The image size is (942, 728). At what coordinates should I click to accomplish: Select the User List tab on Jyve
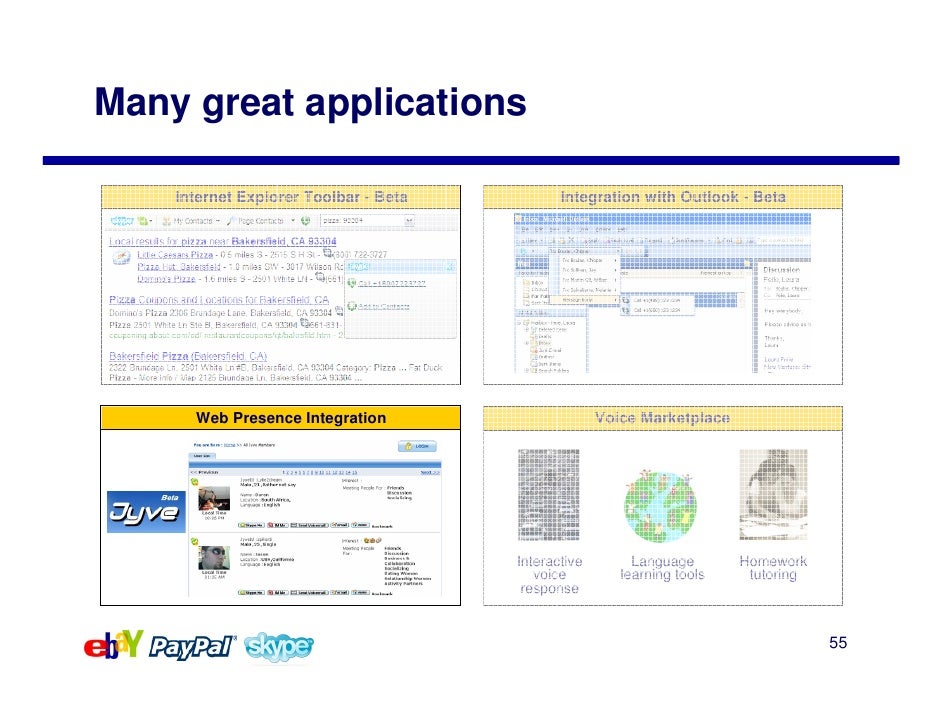202,456
